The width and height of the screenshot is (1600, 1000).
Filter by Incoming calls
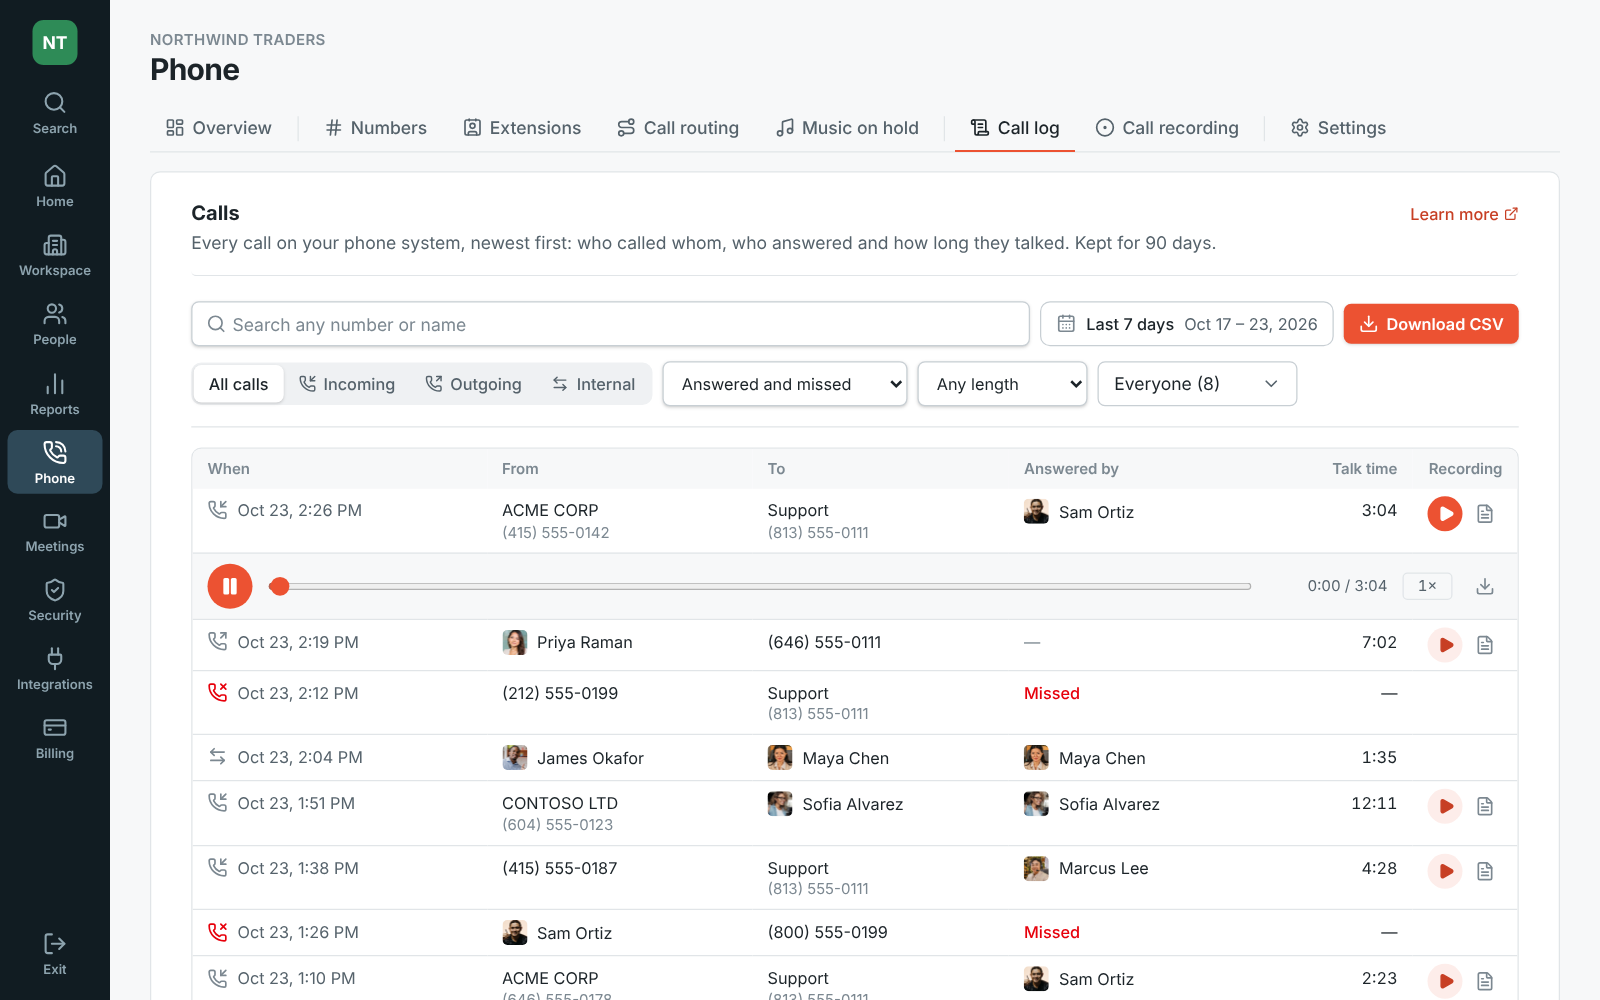tap(347, 384)
